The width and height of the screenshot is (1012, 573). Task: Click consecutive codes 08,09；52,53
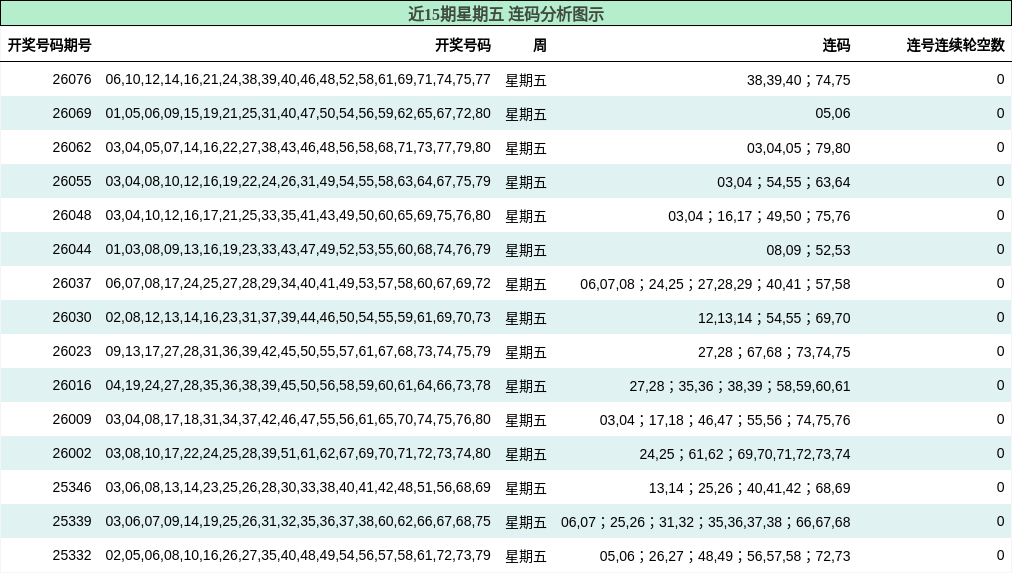(x=808, y=250)
